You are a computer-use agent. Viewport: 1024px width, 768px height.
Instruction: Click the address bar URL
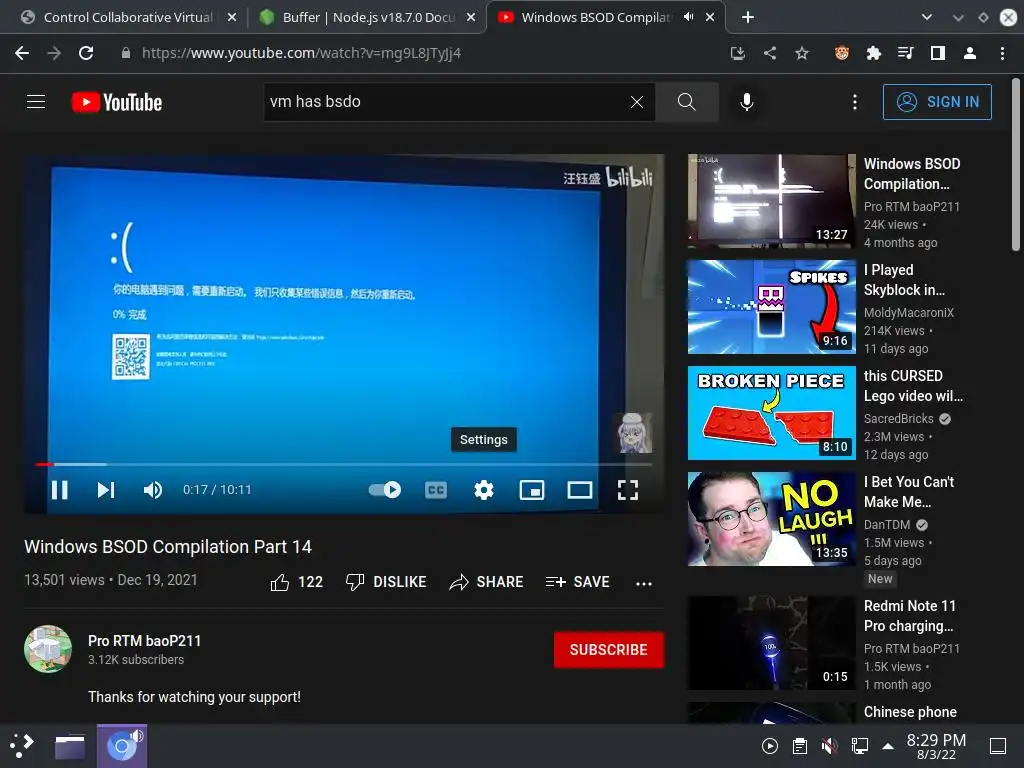pos(301,53)
